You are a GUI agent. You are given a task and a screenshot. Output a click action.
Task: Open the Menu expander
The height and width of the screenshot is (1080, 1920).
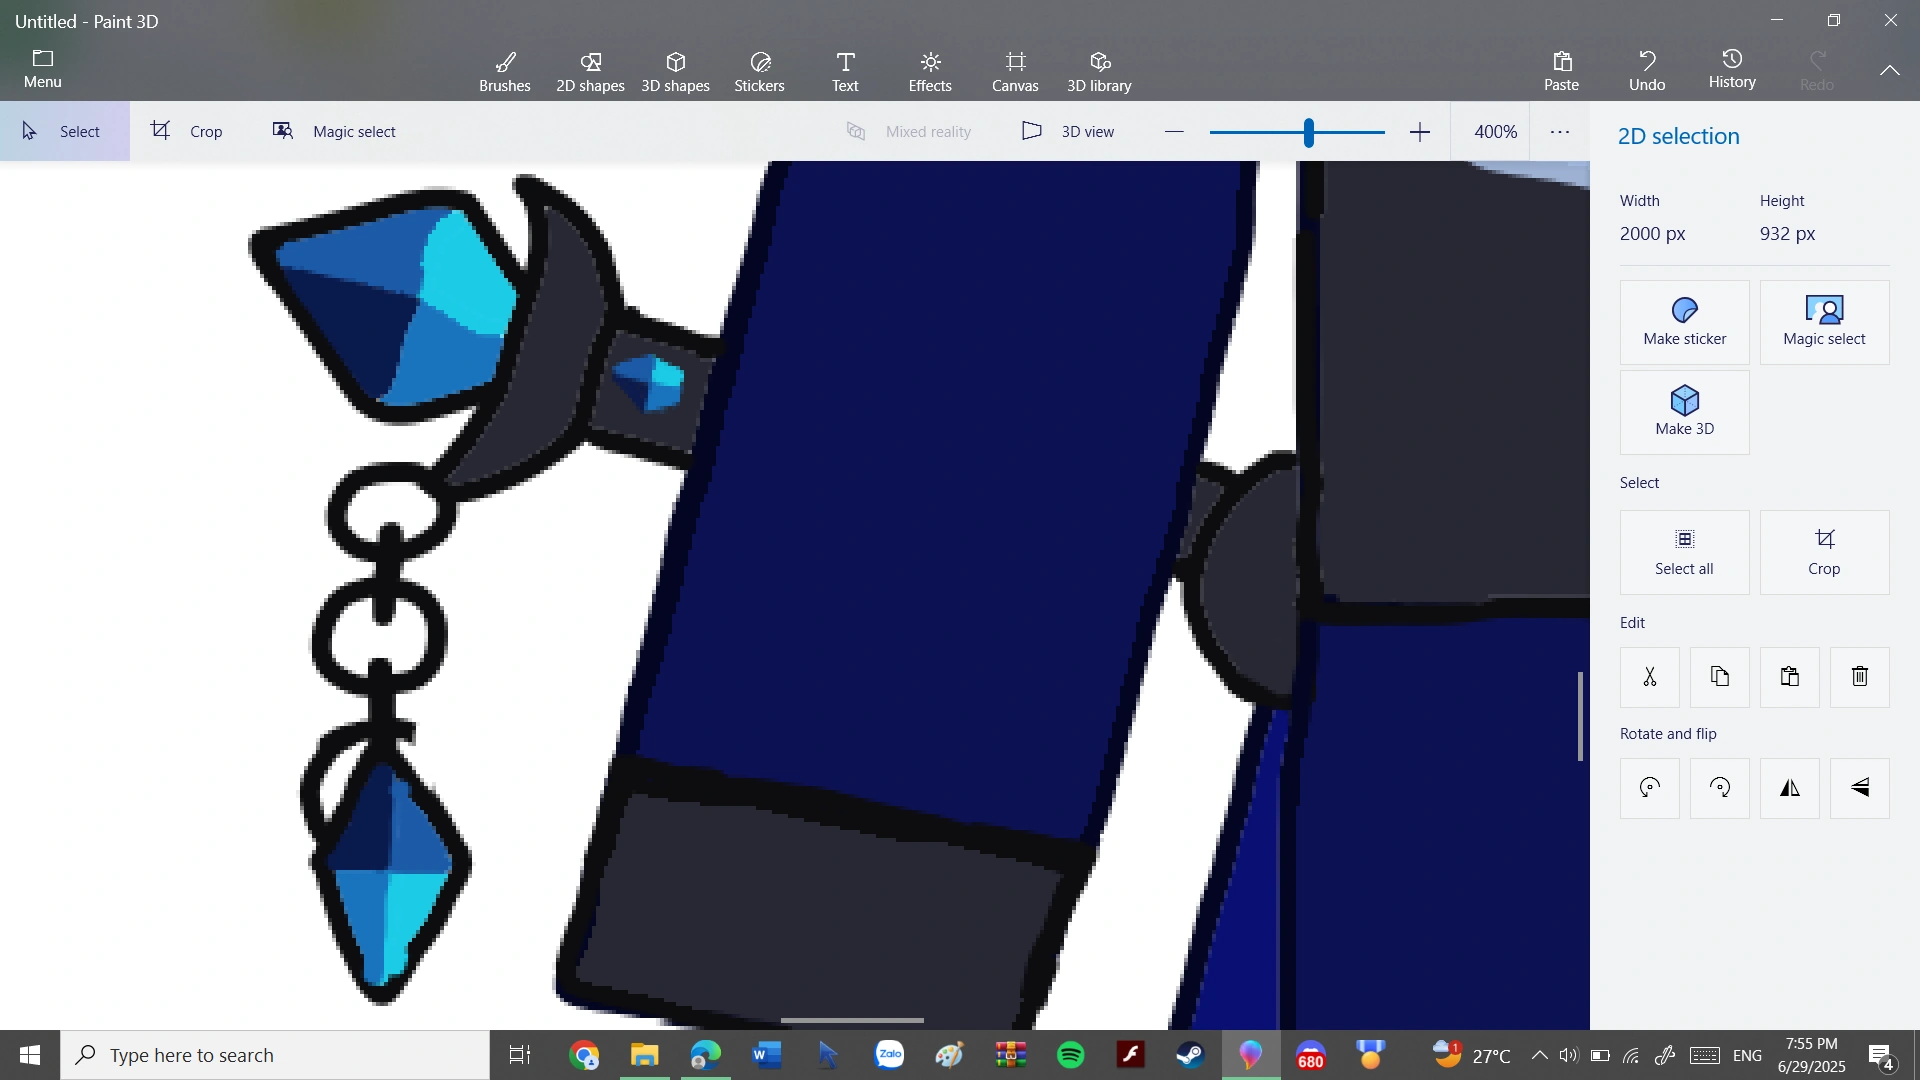(42, 69)
